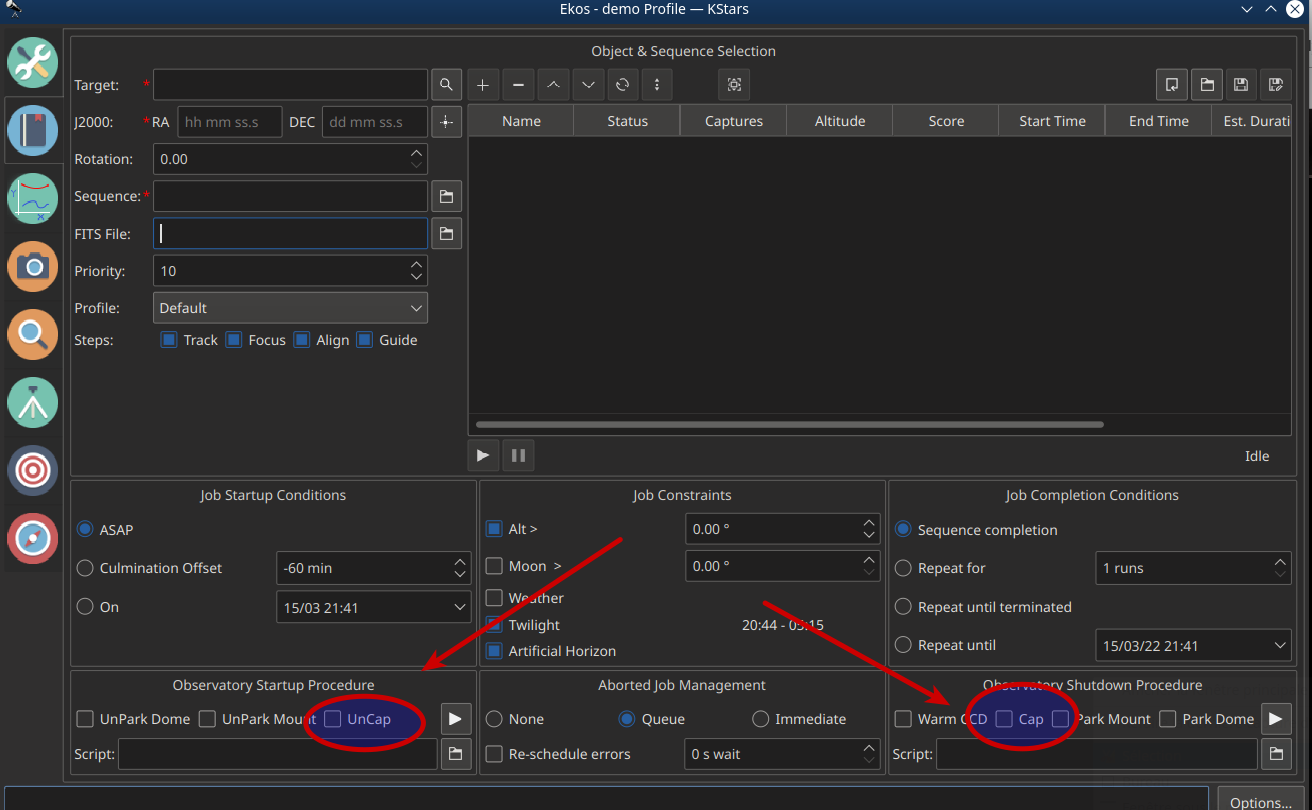This screenshot has height=810, width=1312.
Task: Choose the Immediate aborted job option
Action: 760,719
